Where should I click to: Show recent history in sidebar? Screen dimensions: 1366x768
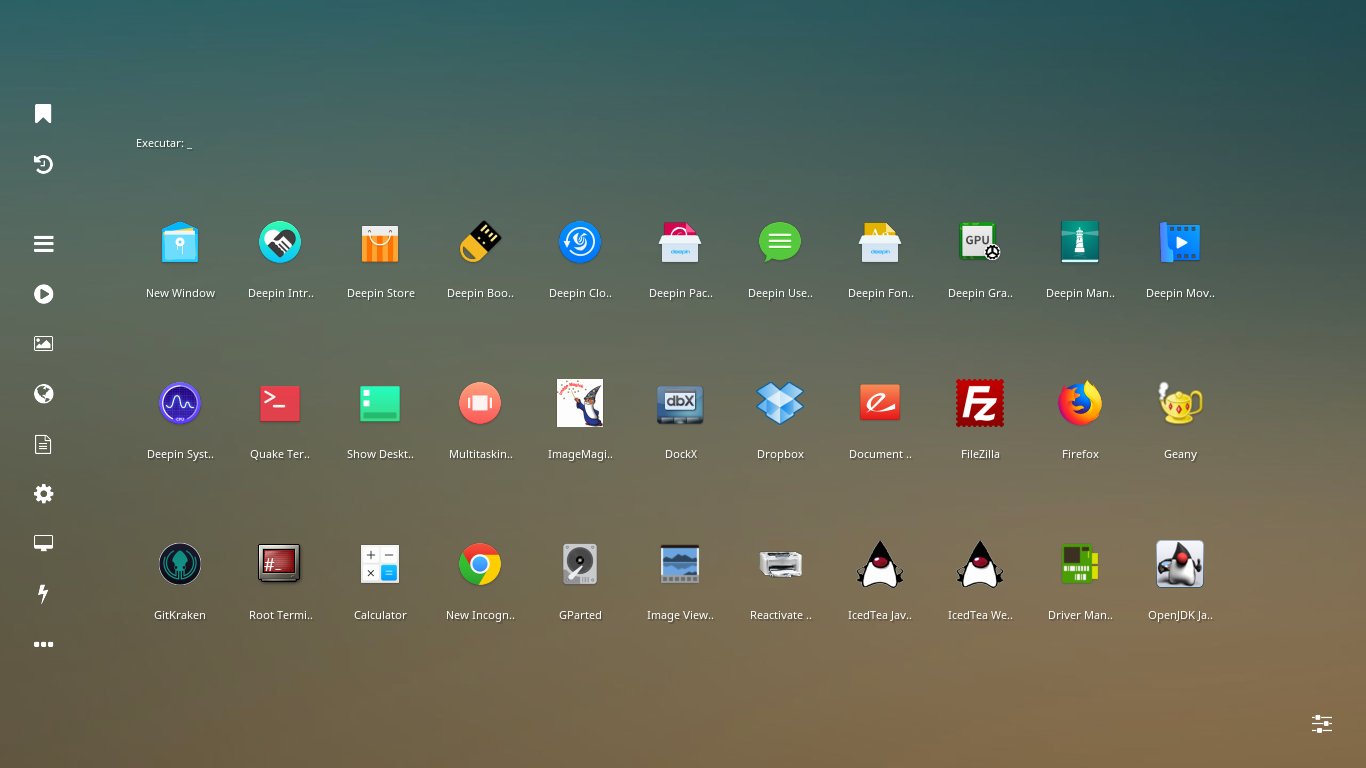tap(43, 164)
